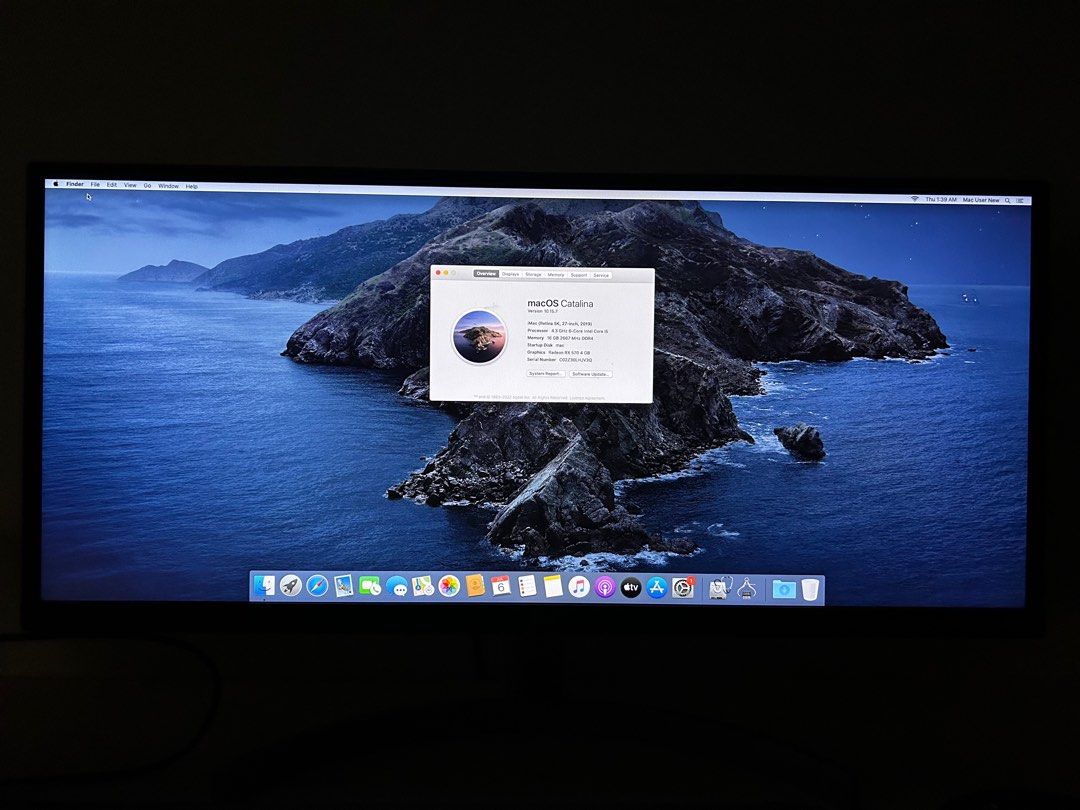Open Downloads folder in the Dock
Screen dimensions: 1080x810
pos(784,590)
